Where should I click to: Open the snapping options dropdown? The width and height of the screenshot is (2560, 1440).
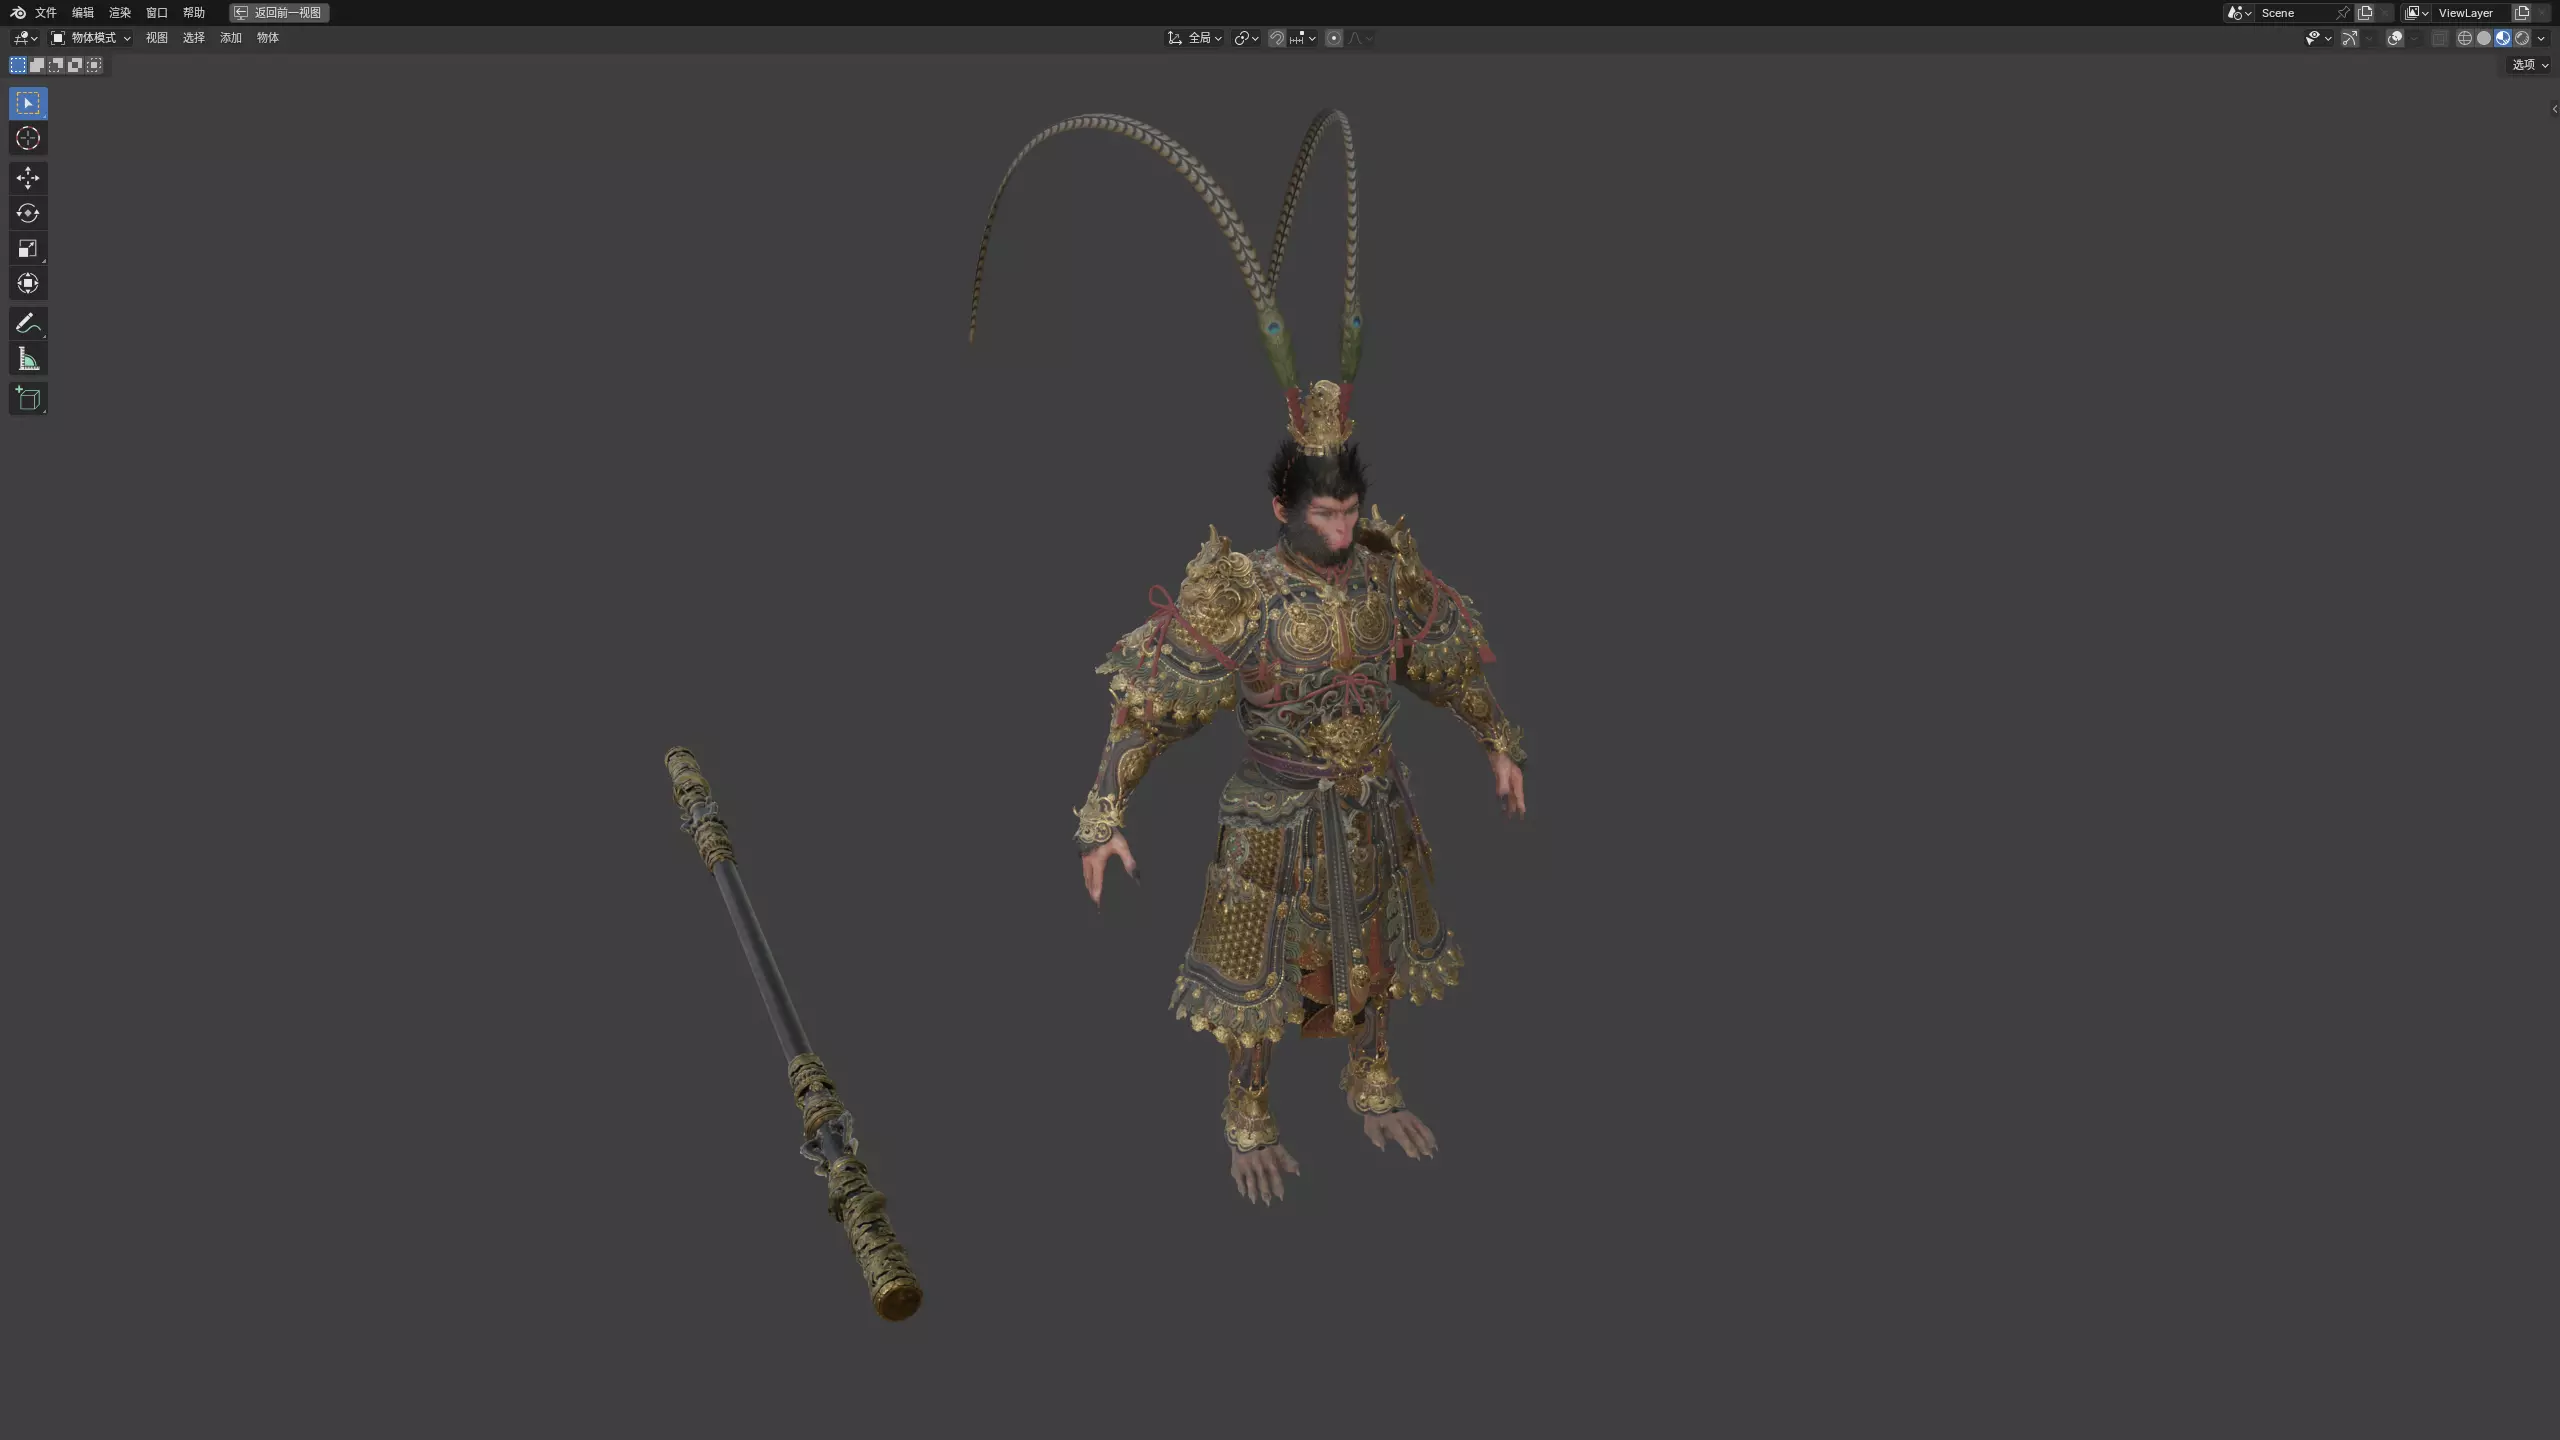click(x=1303, y=38)
